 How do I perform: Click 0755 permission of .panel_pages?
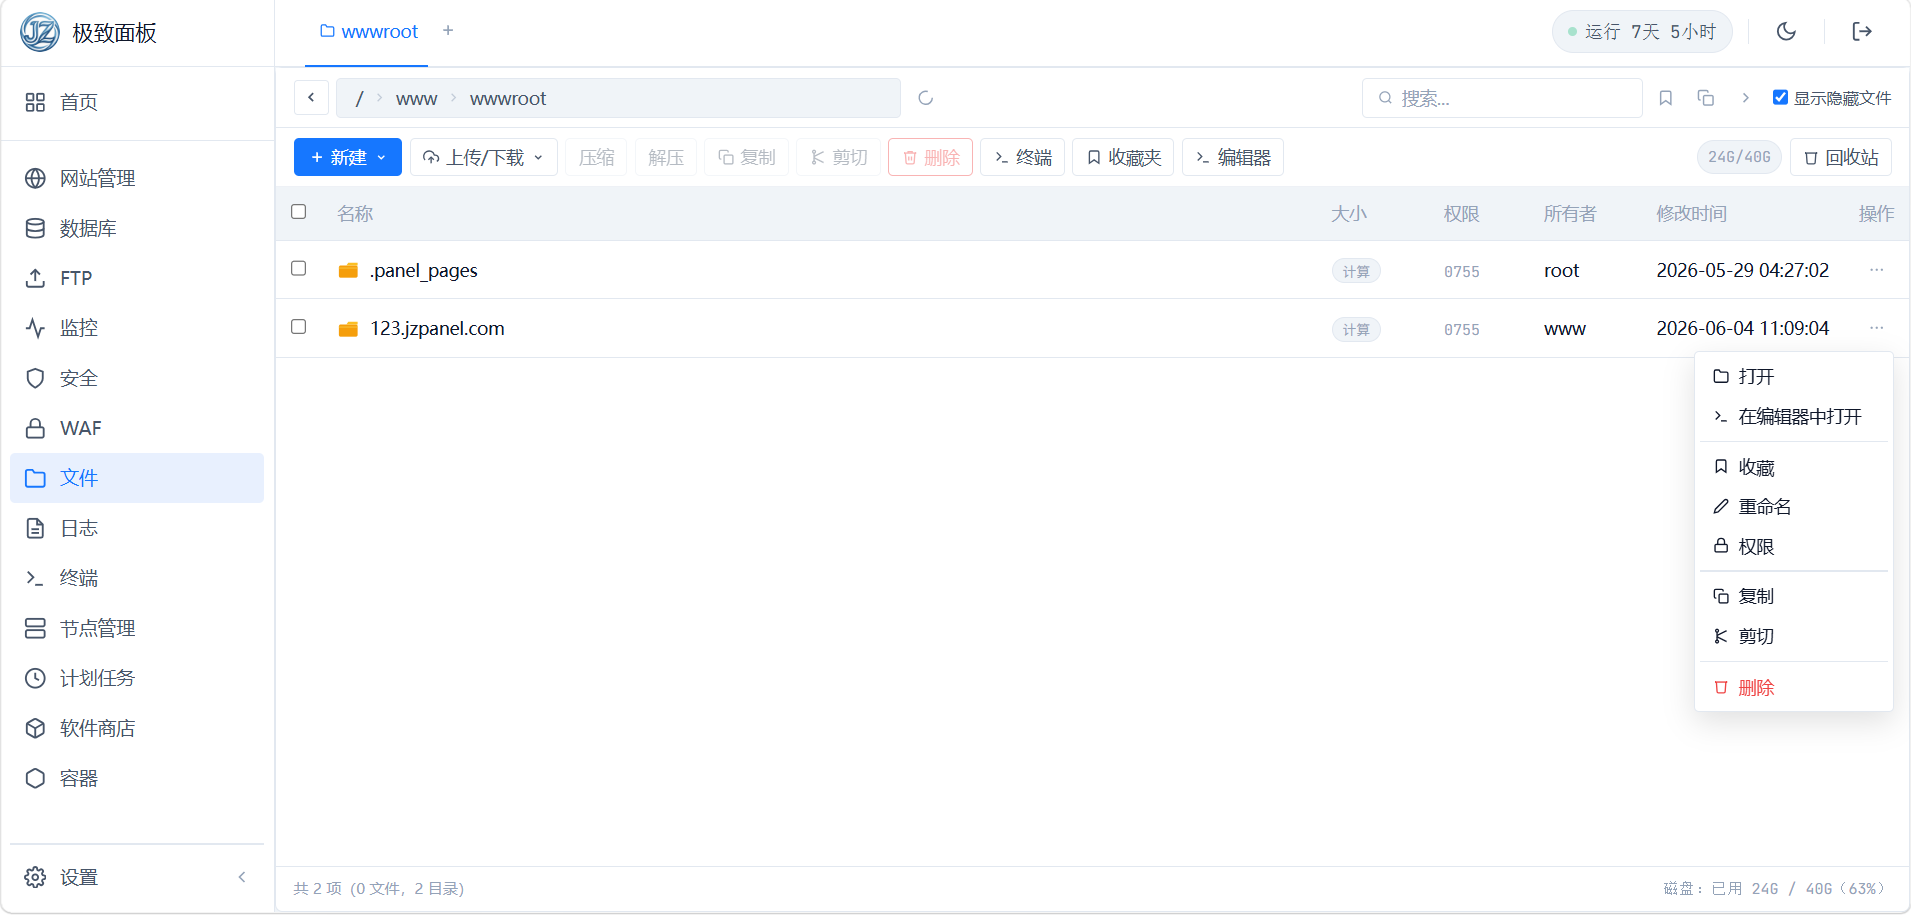point(1462,271)
